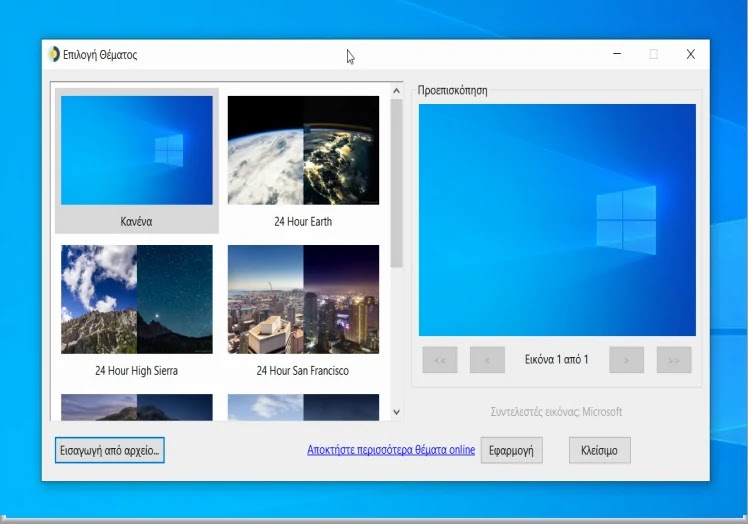The height and width of the screenshot is (524, 748).
Task: Click the Συντελεστές εικόνας: Microsoft text
Action: tap(556, 411)
